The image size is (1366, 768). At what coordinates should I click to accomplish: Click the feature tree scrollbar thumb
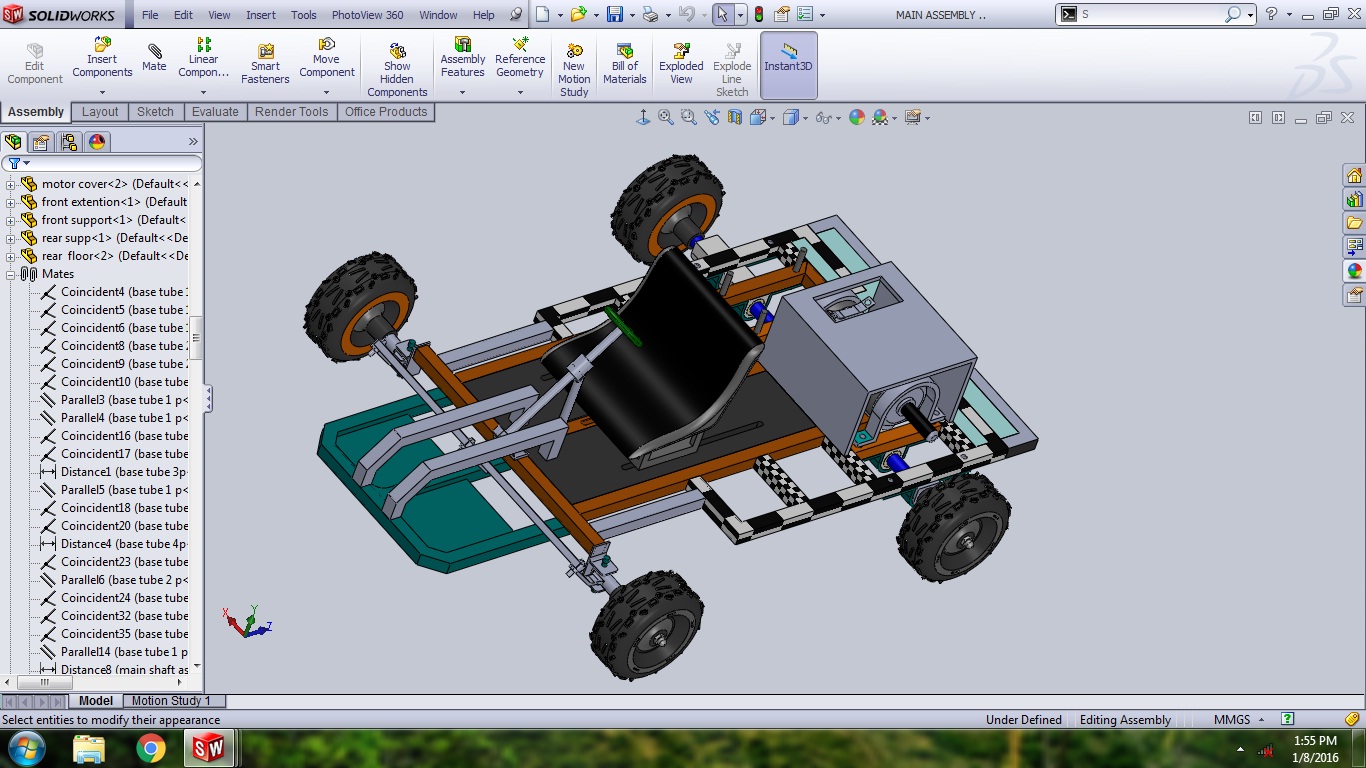click(x=197, y=338)
